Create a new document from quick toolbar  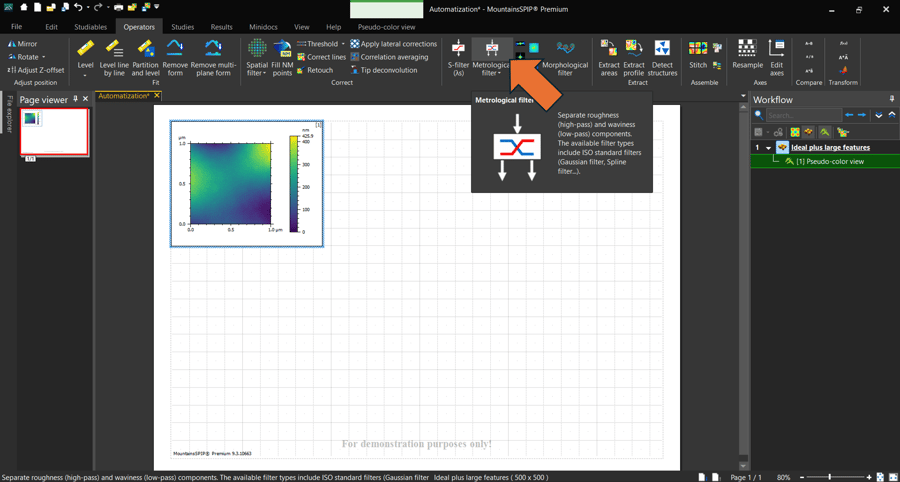37,8
